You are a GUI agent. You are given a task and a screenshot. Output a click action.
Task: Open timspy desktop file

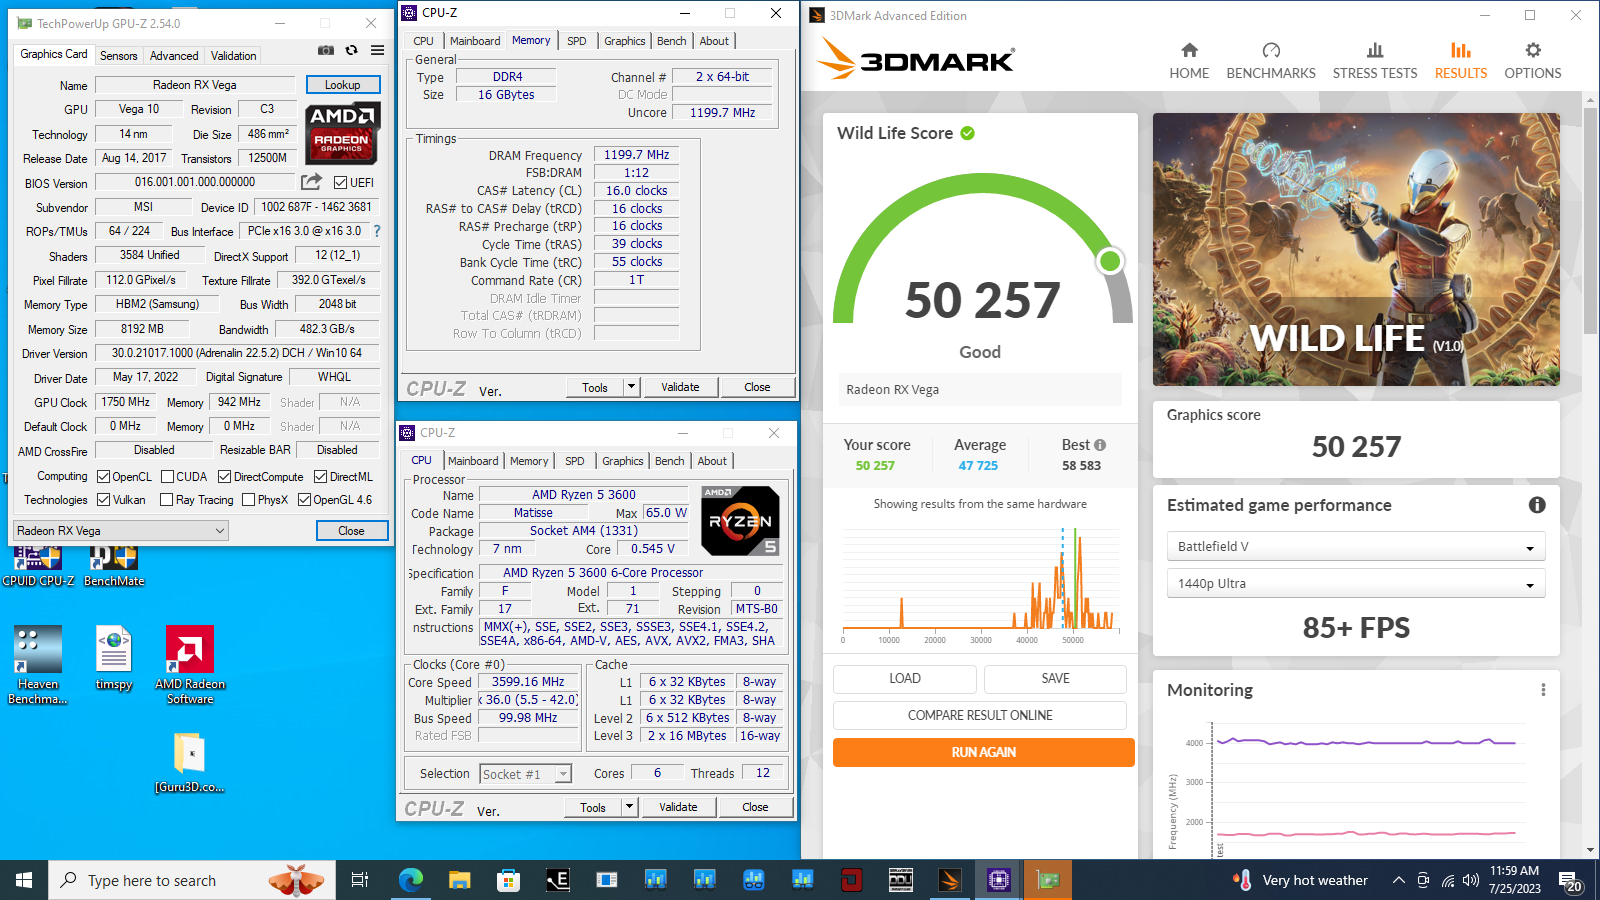click(114, 658)
